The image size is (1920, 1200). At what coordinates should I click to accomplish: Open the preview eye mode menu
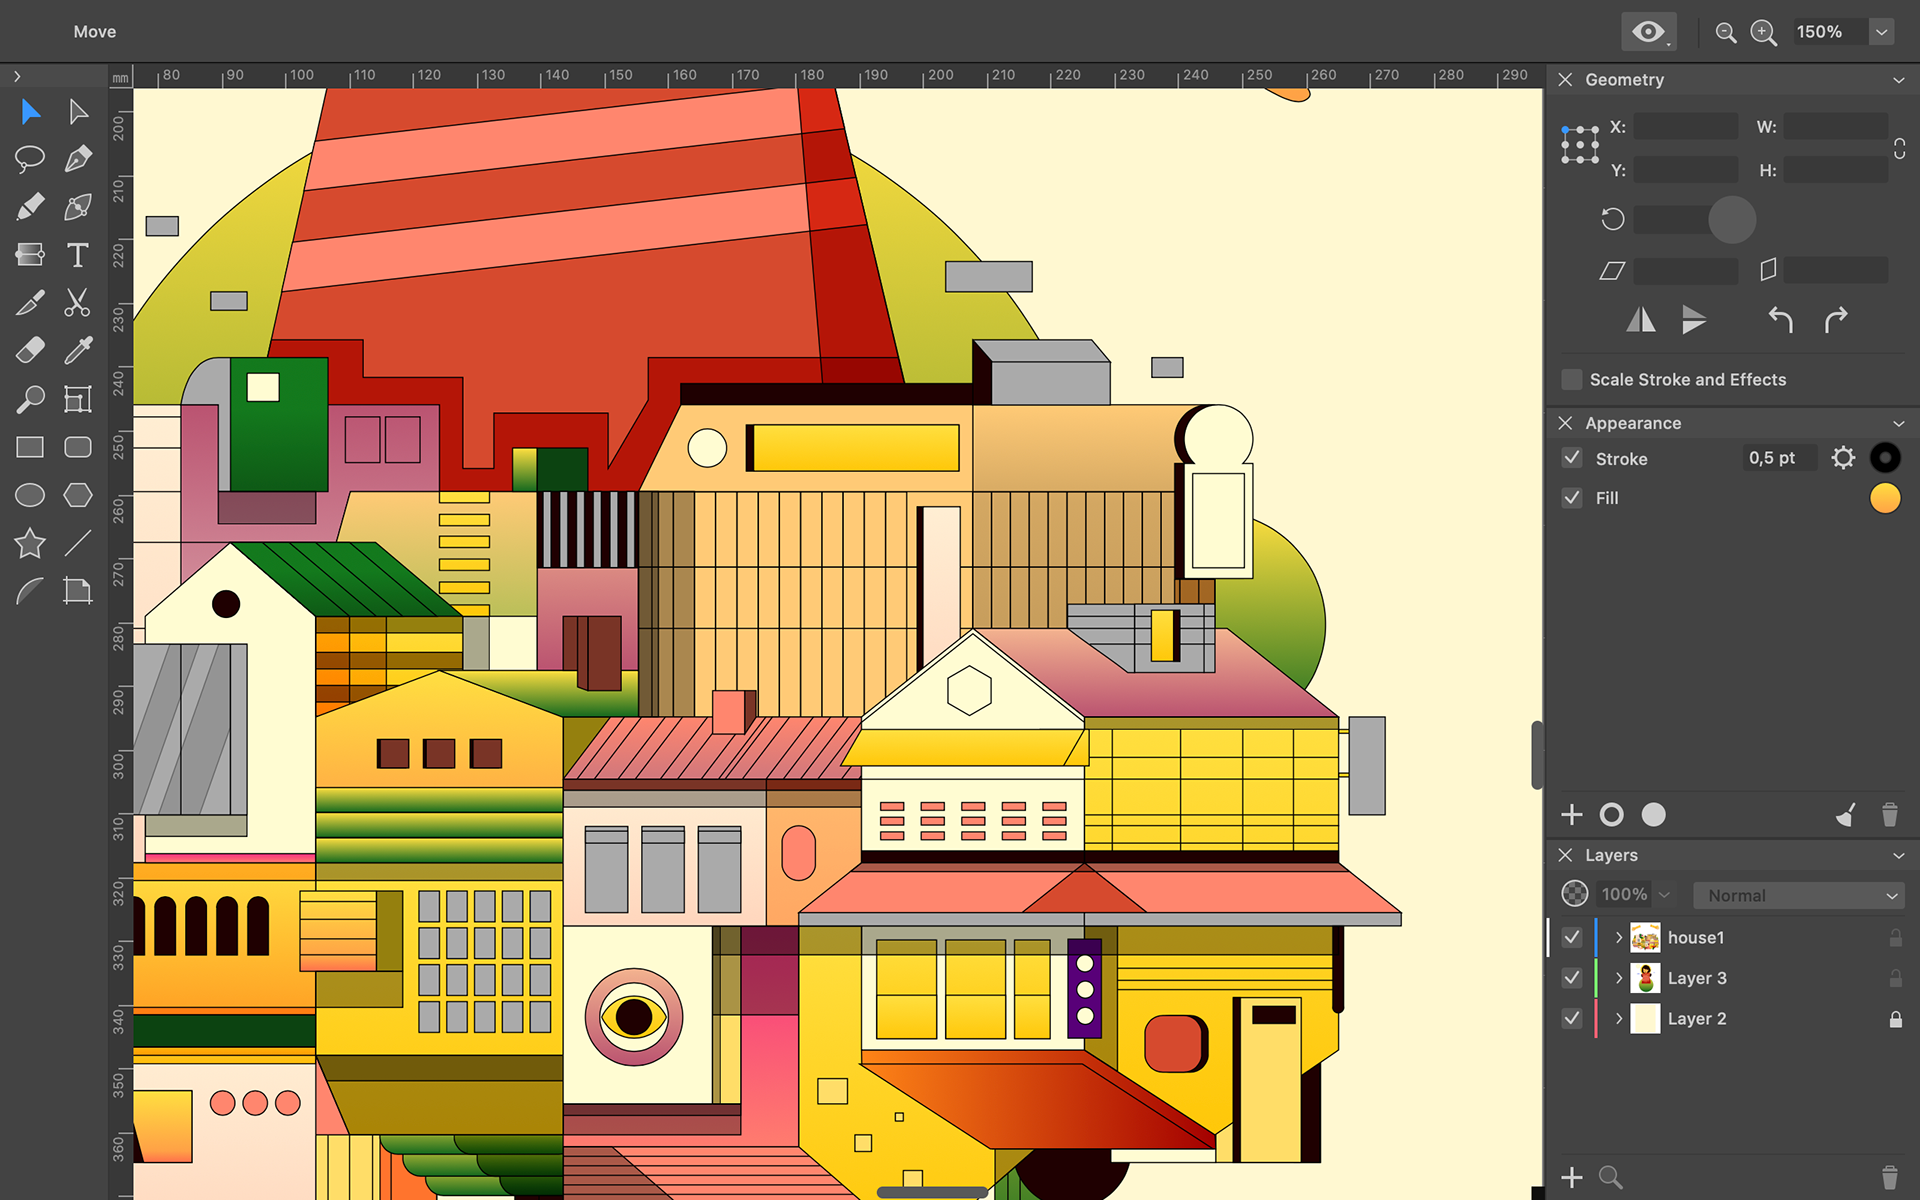tap(1649, 32)
